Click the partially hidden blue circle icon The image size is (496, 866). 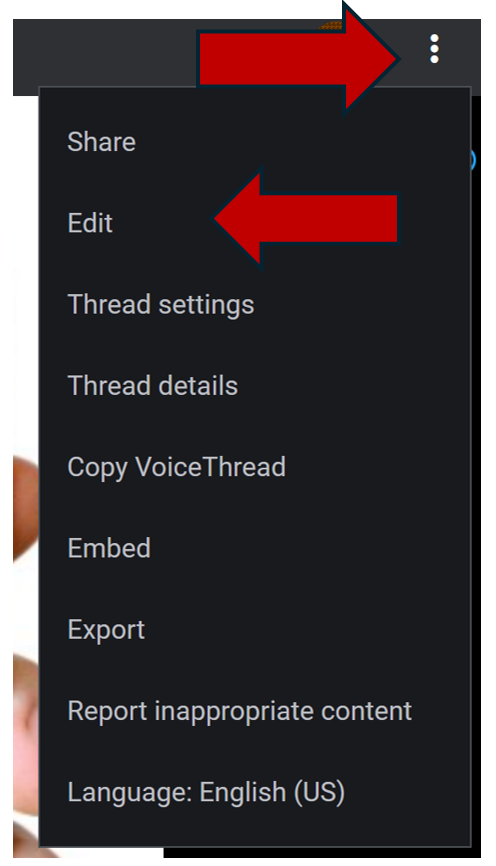pyautogui.click(x=473, y=160)
